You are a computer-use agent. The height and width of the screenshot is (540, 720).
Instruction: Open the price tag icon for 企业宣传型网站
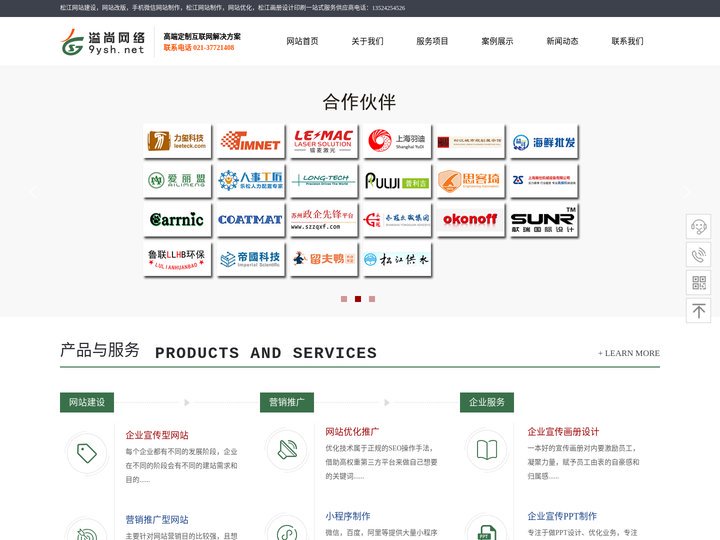point(86,453)
